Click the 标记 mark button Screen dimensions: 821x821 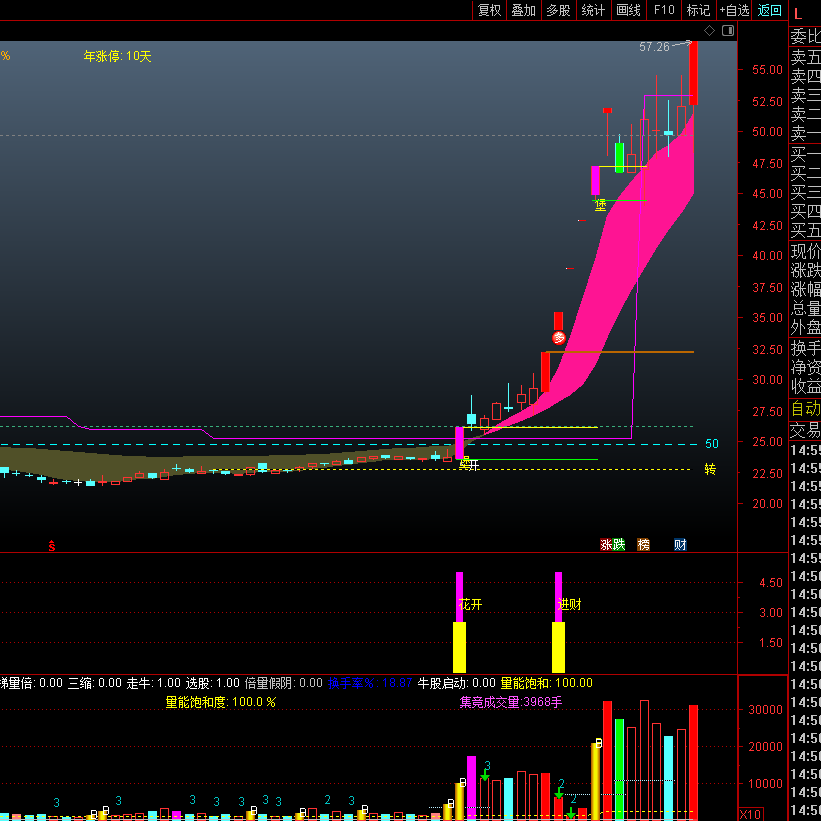click(698, 10)
